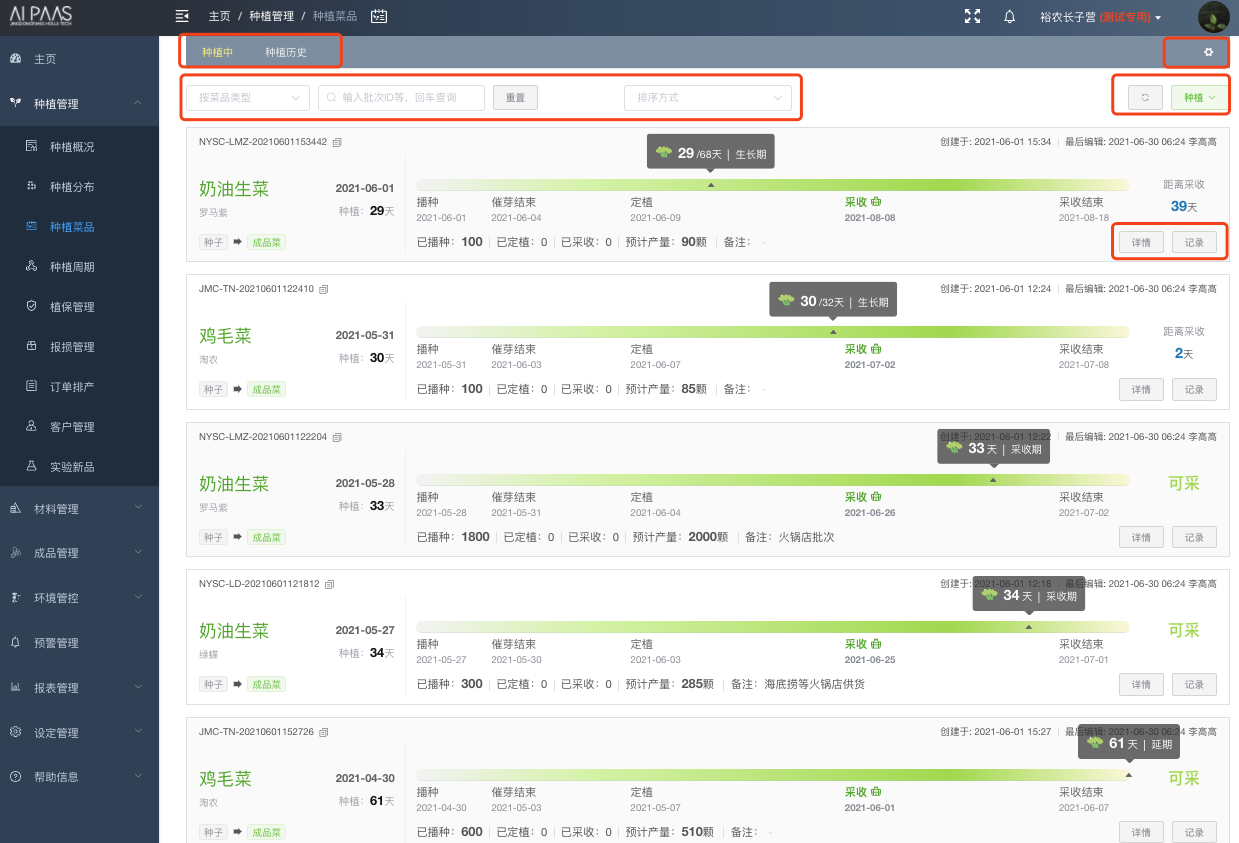
Task: Switch to the 种植中 tab
Action: point(217,52)
